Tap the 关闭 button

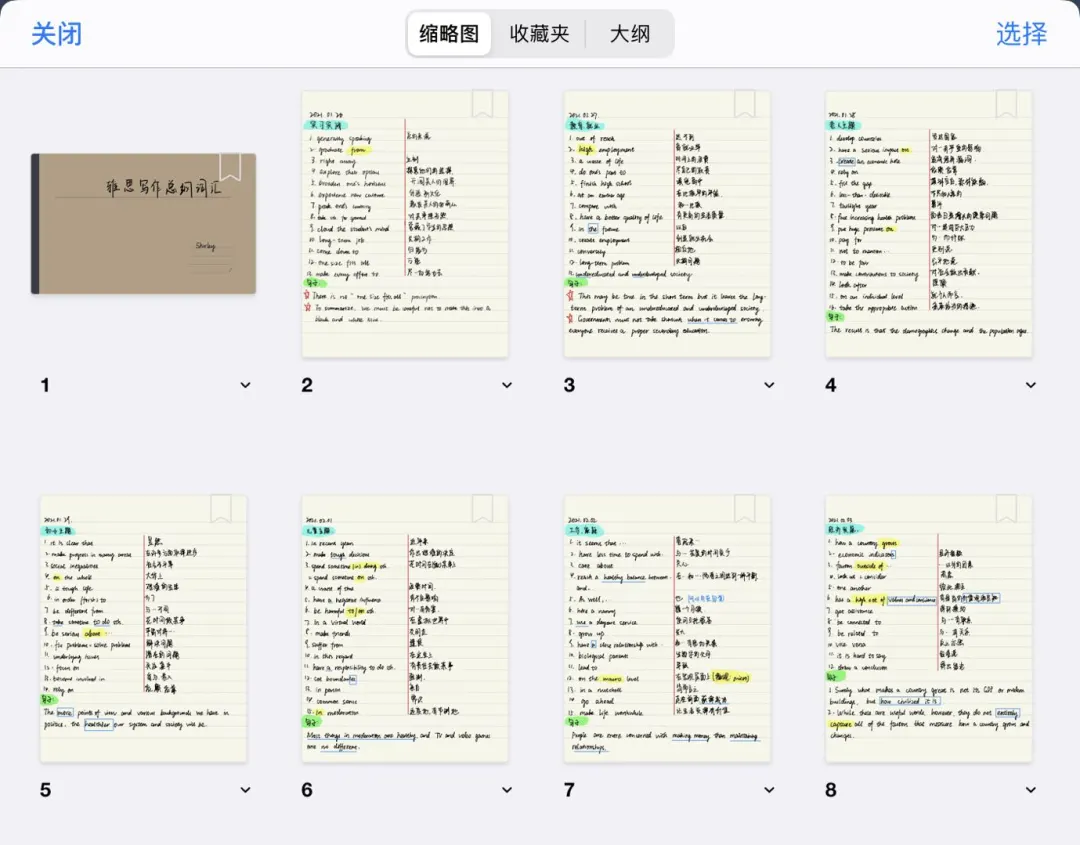[x=56, y=34]
